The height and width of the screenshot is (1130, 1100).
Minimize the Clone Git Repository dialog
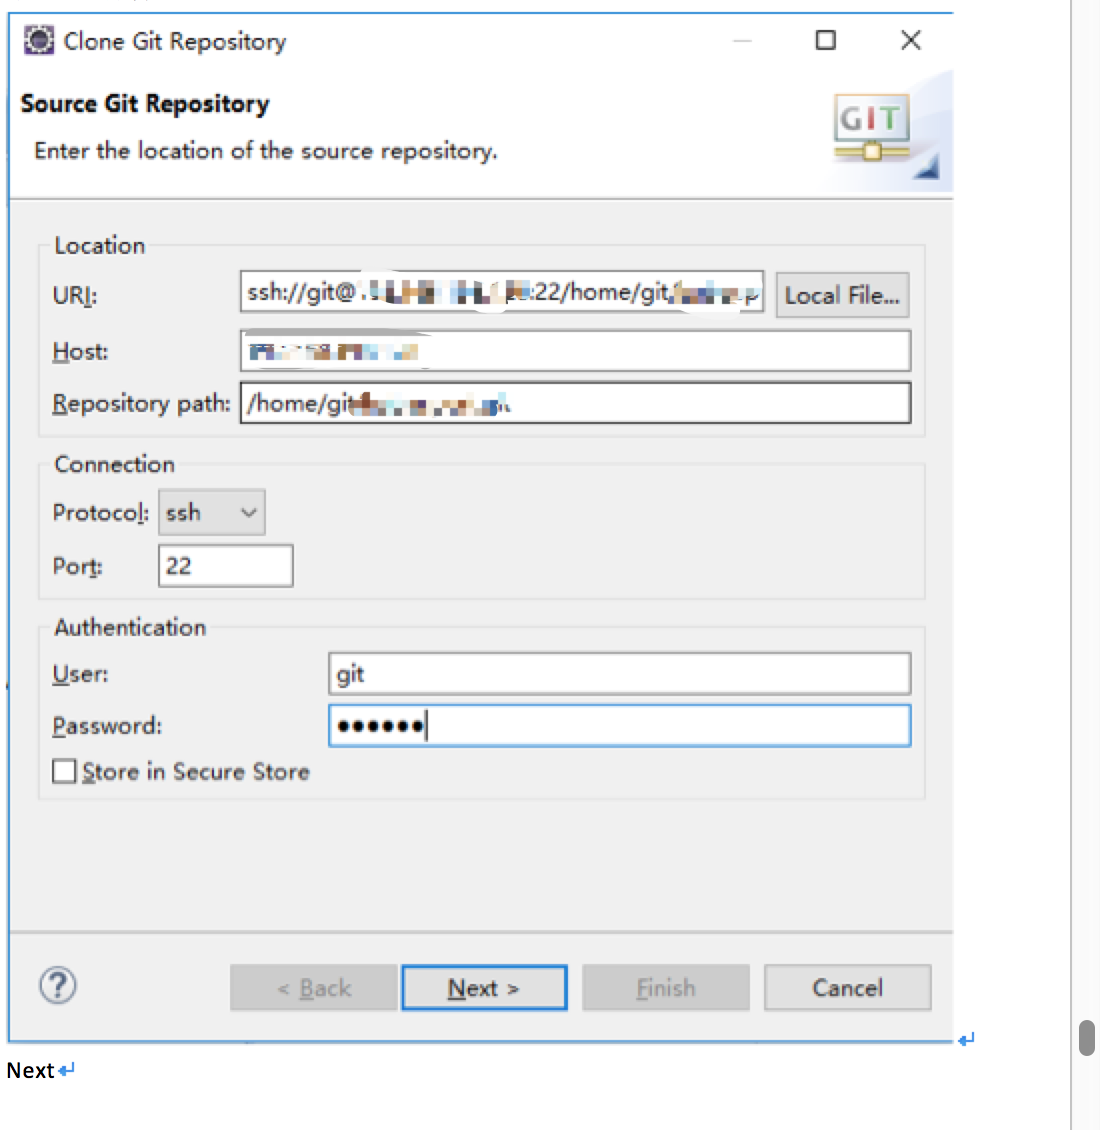pyautogui.click(x=742, y=41)
